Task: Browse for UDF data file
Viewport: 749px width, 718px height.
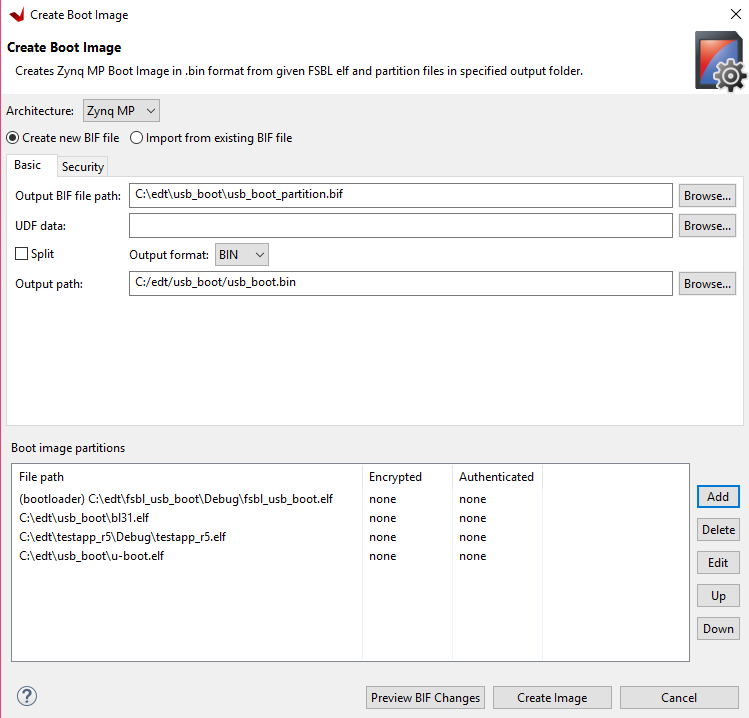Action: pos(707,226)
